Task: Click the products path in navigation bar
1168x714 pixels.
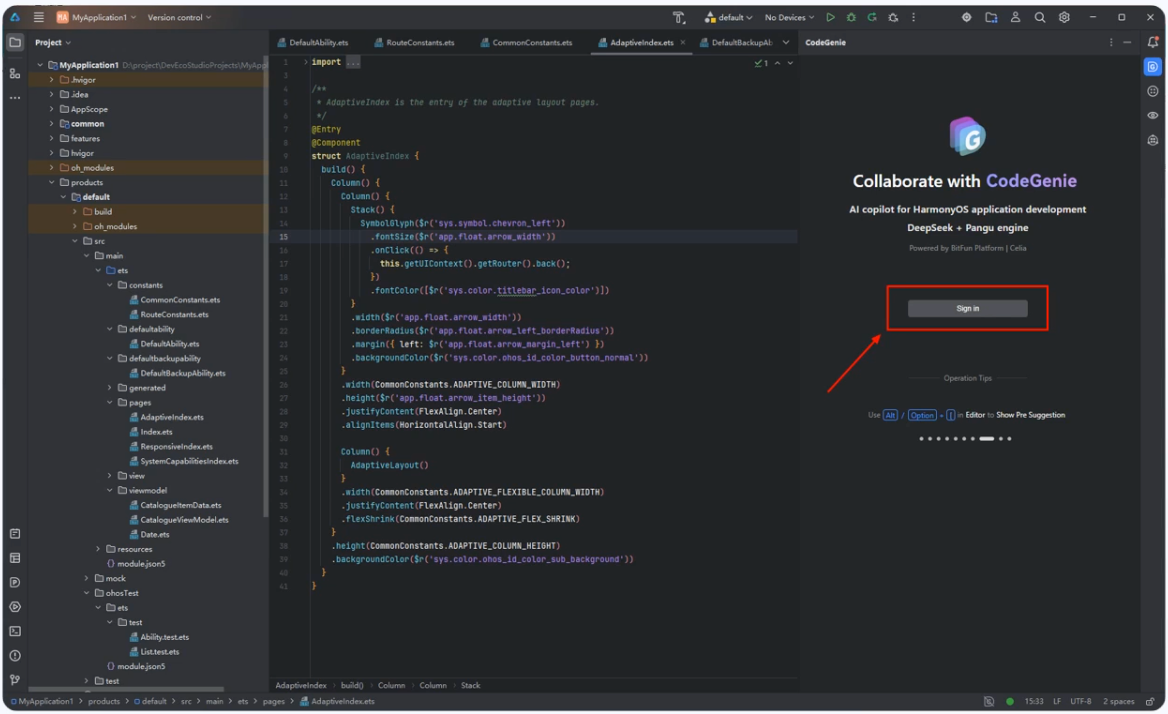Action: tap(104, 701)
